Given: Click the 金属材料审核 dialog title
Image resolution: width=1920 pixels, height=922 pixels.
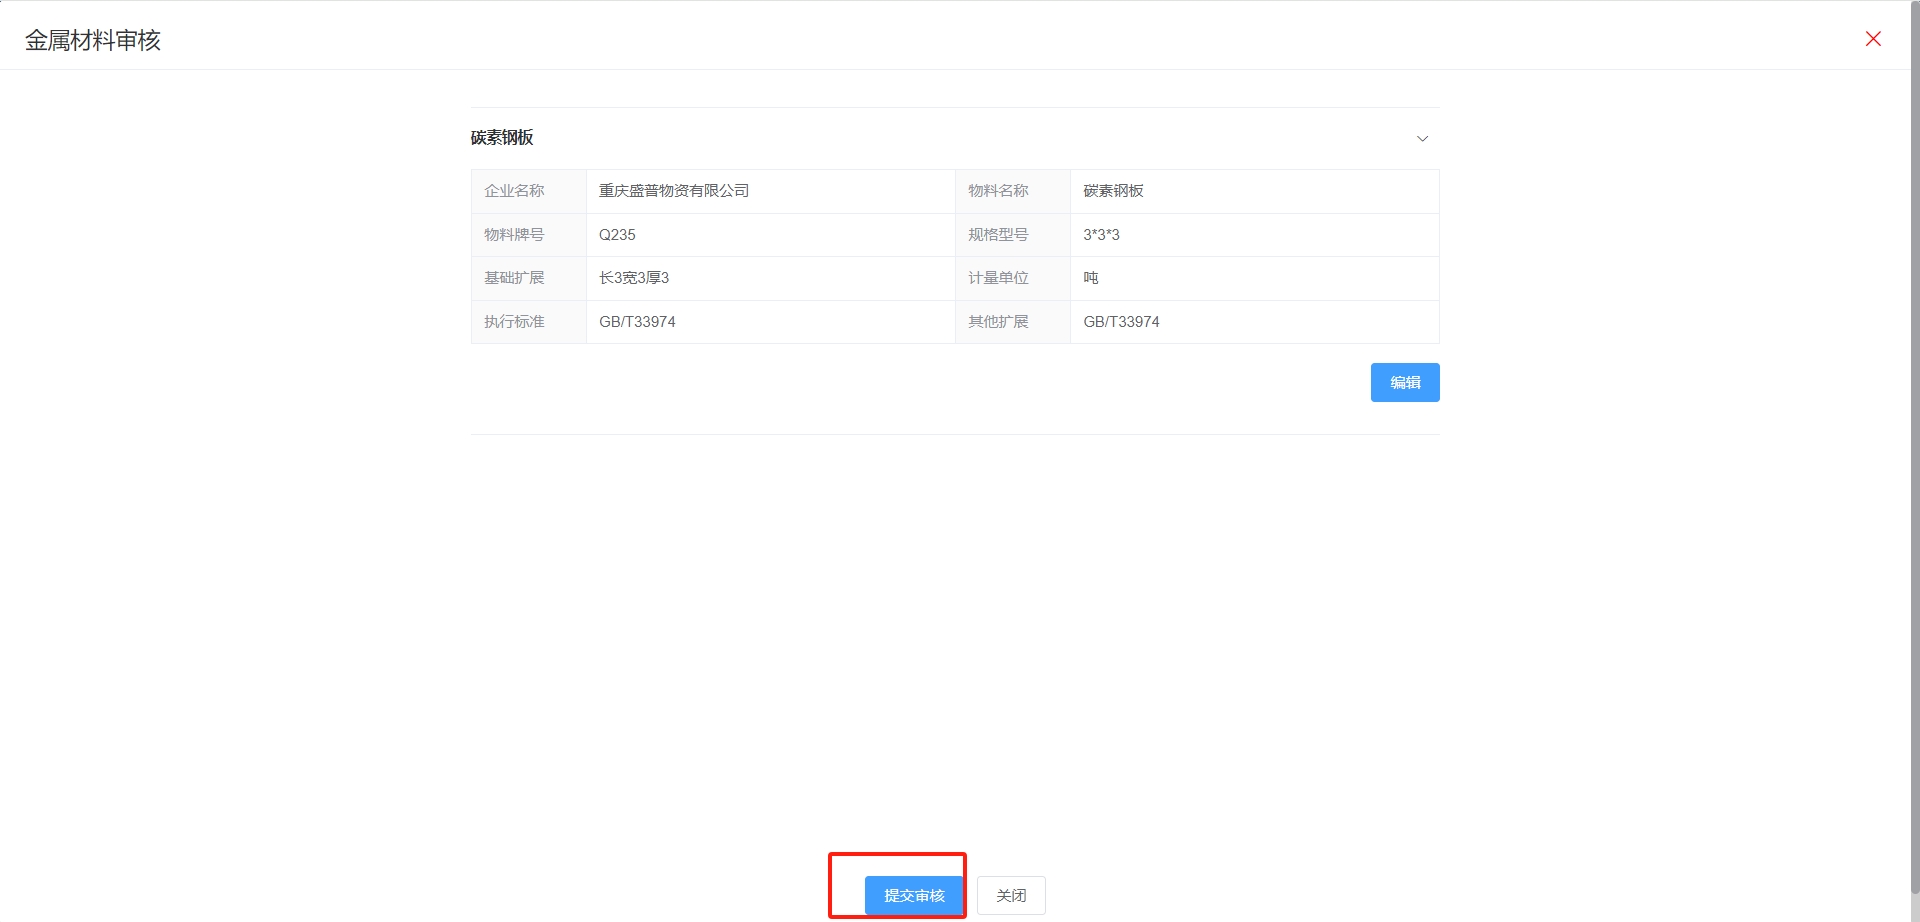Looking at the screenshot, I should pyautogui.click(x=93, y=40).
